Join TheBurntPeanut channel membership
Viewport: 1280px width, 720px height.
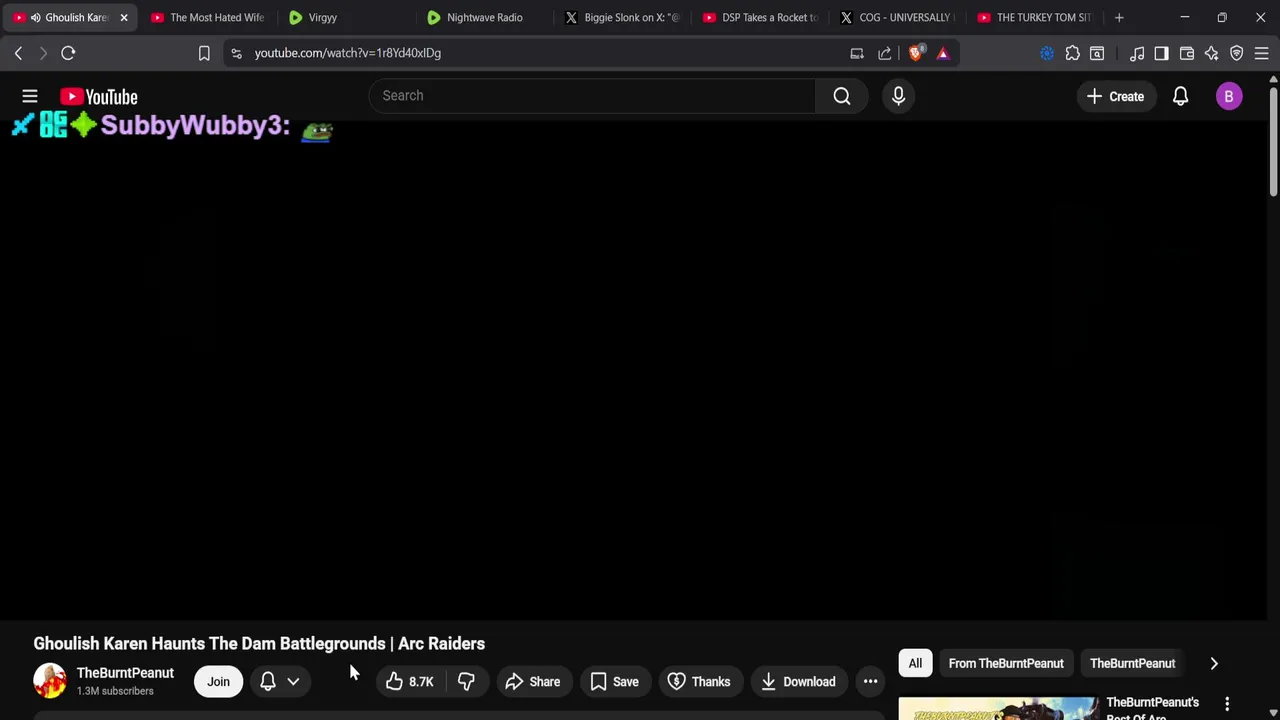point(218,682)
